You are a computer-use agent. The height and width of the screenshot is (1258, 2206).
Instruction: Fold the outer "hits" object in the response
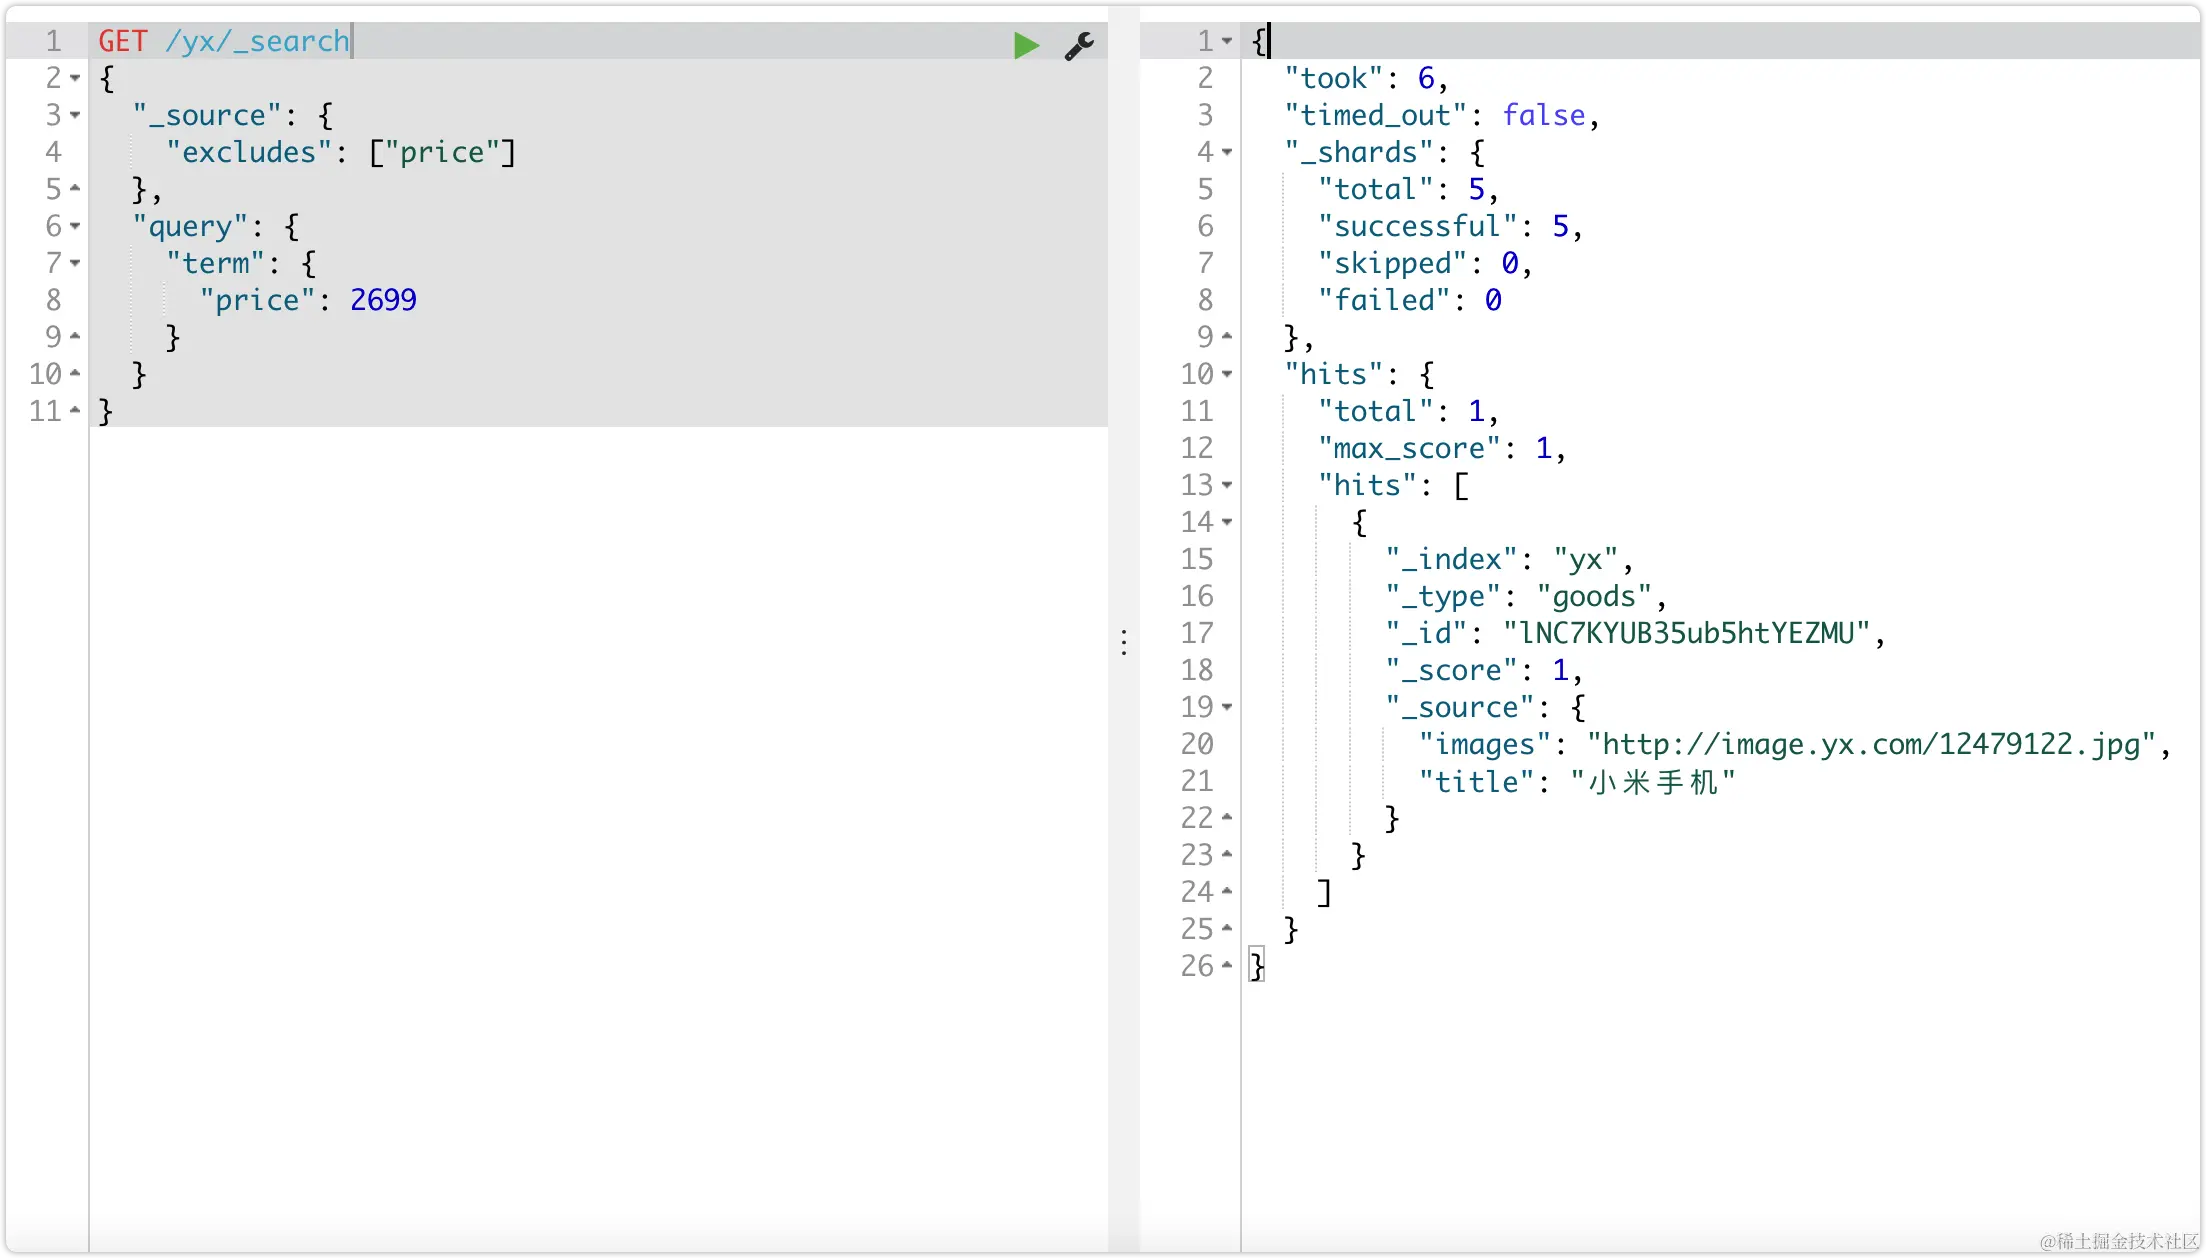tap(1227, 374)
